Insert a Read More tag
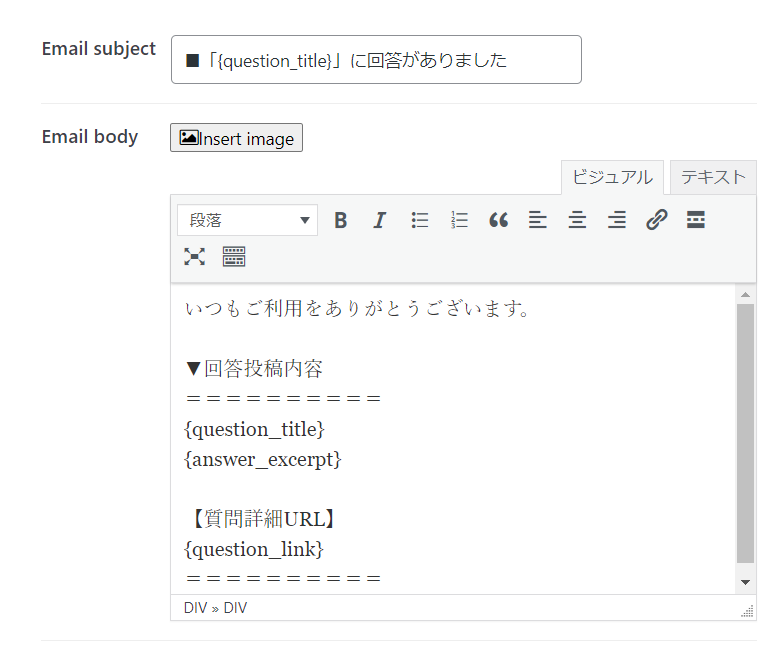The image size is (771, 653). point(696,220)
